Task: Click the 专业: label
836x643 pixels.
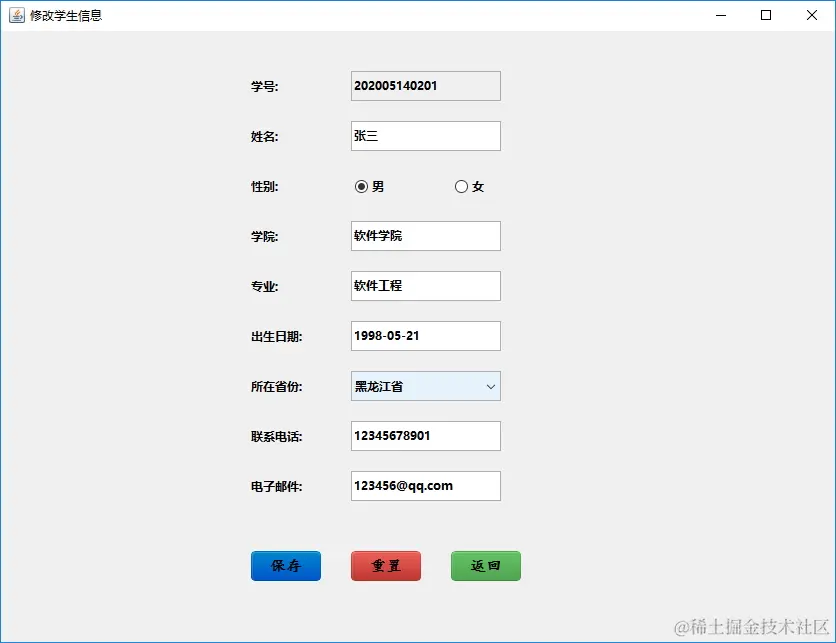Action: pyautogui.click(x=264, y=286)
